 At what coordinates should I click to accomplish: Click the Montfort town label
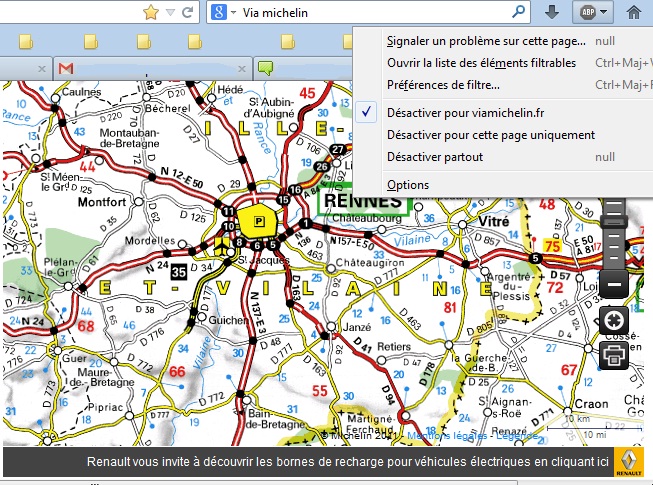(102, 202)
